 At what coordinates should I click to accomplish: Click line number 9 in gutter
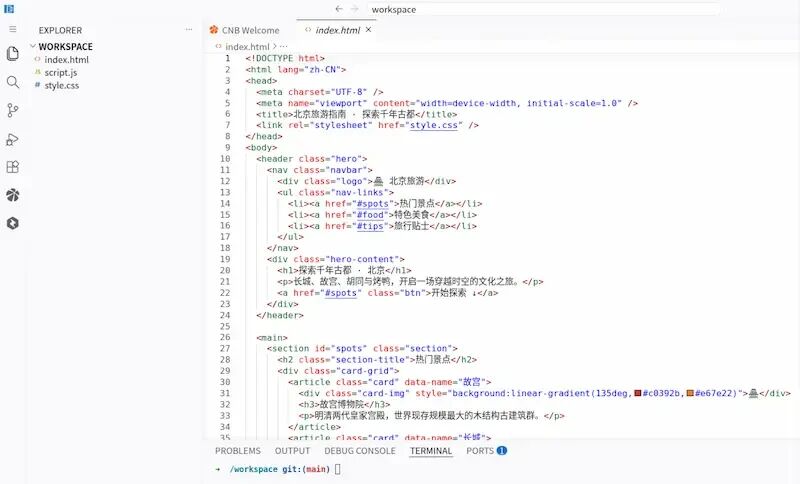click(x=228, y=147)
